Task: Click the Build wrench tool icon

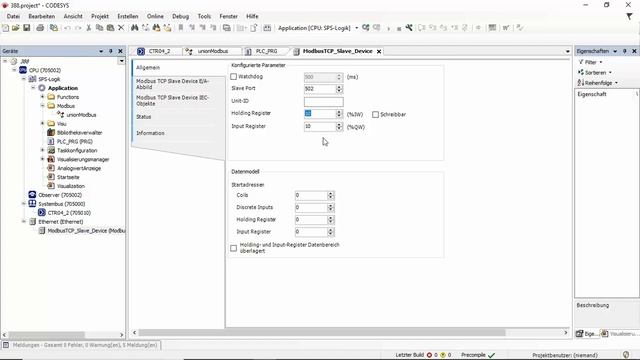Action: point(409,28)
